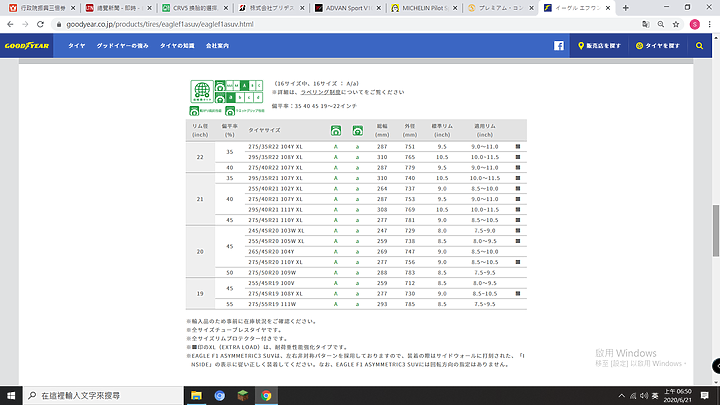Open the 会社案内 menu
The image size is (720, 405).
pos(217,46)
